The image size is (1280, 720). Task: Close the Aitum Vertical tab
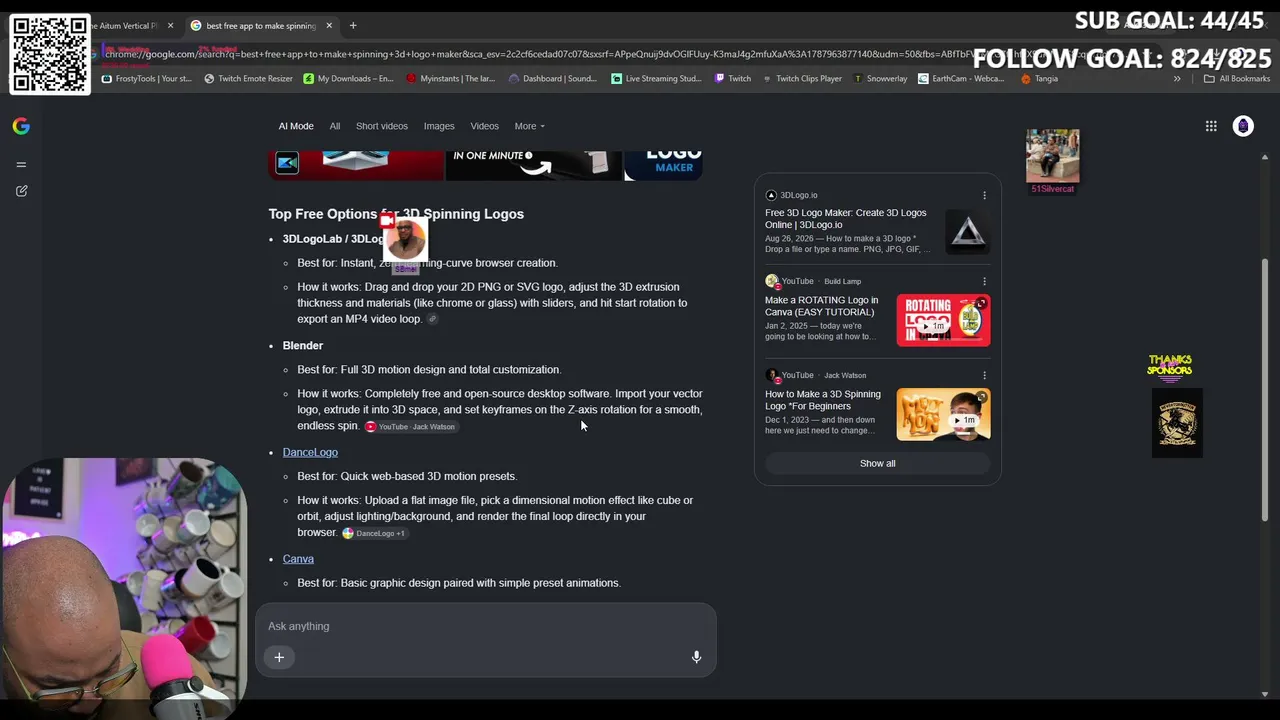[170, 25]
